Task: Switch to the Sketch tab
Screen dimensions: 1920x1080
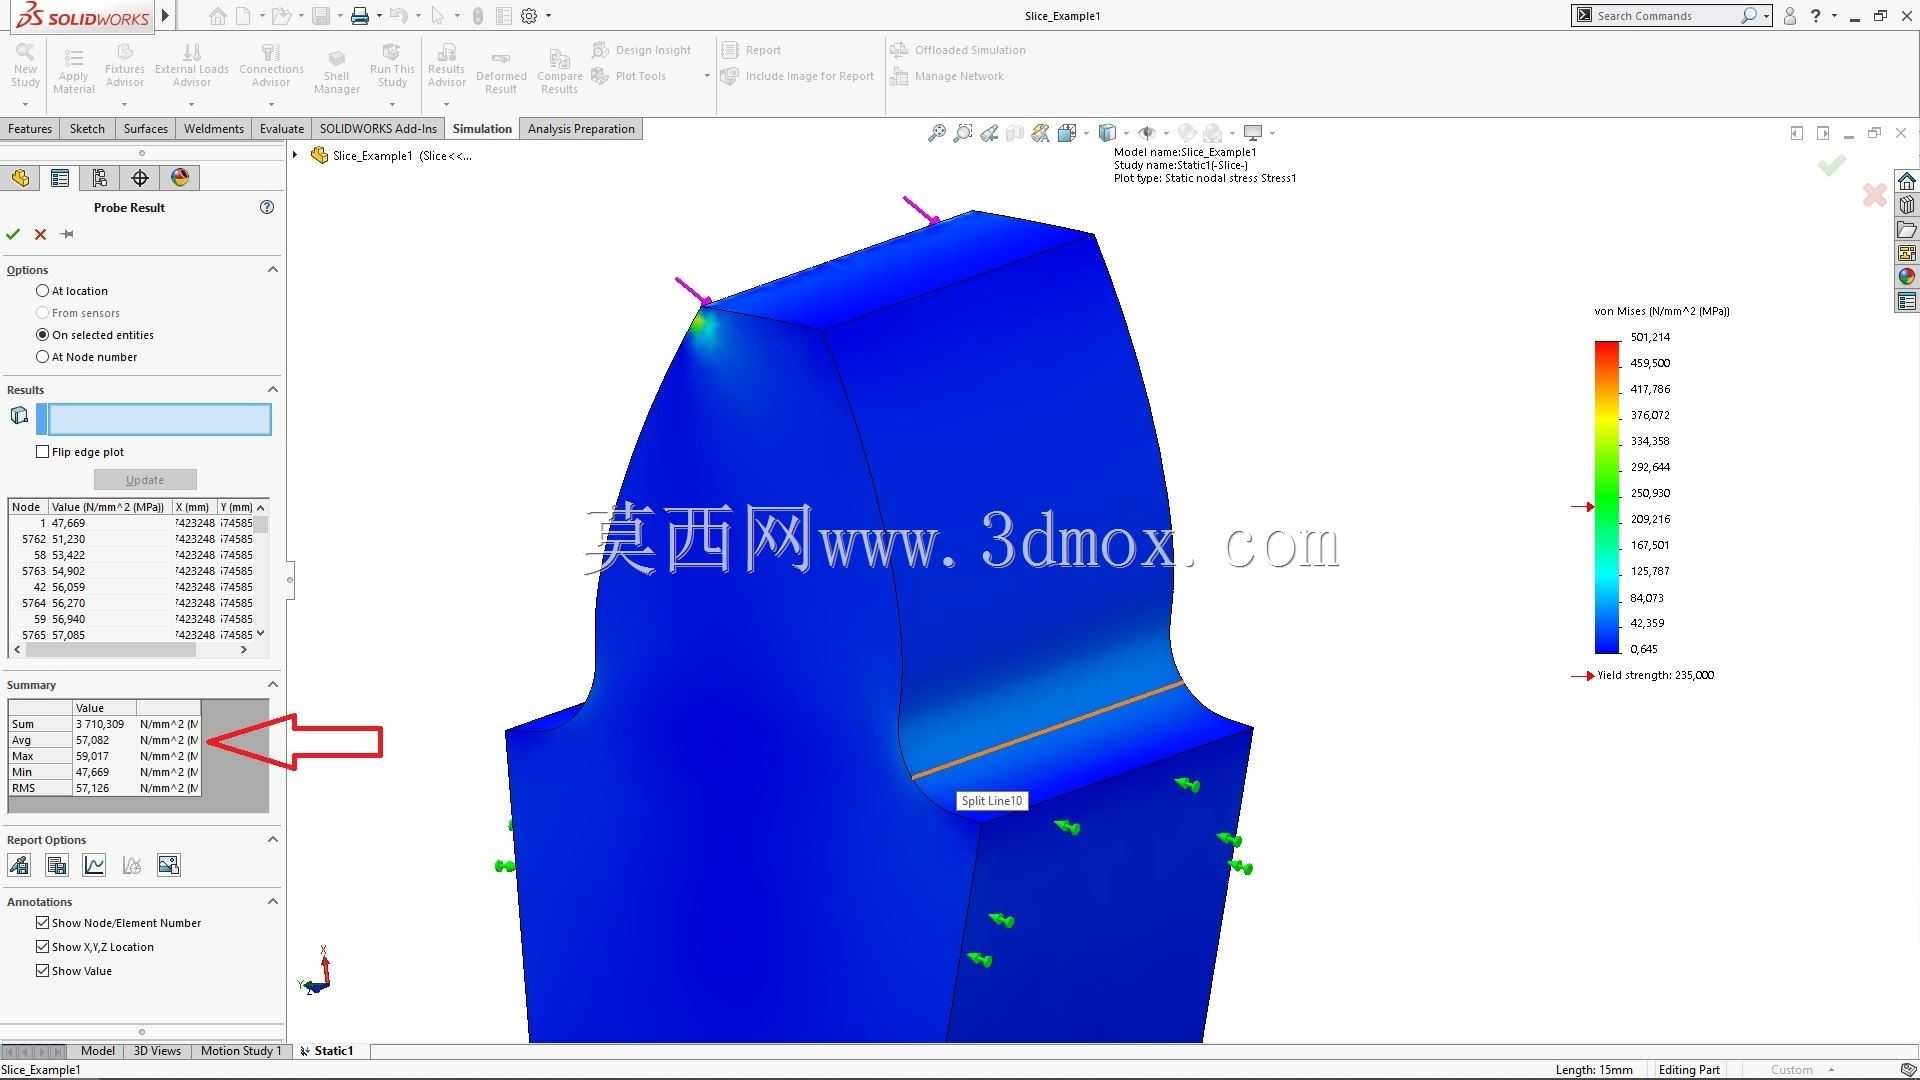Action: click(87, 129)
